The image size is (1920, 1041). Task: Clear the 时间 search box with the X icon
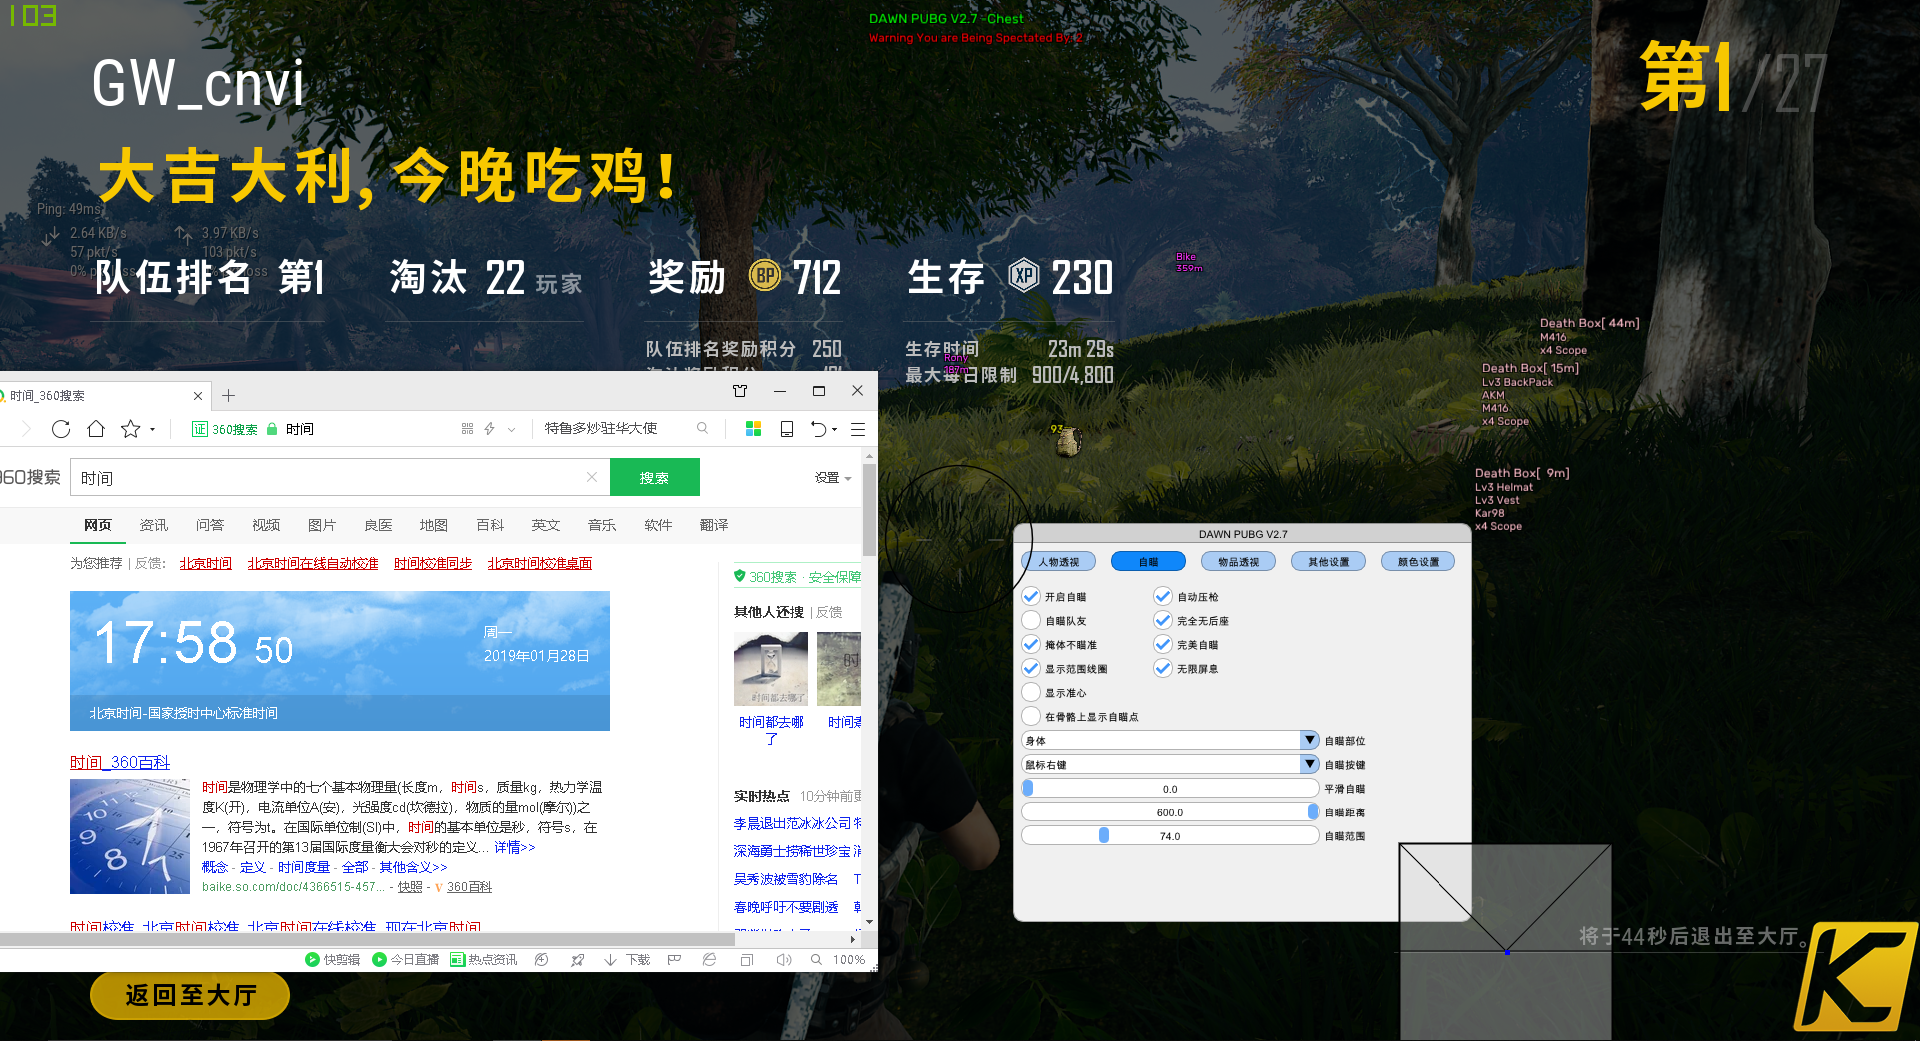(592, 477)
